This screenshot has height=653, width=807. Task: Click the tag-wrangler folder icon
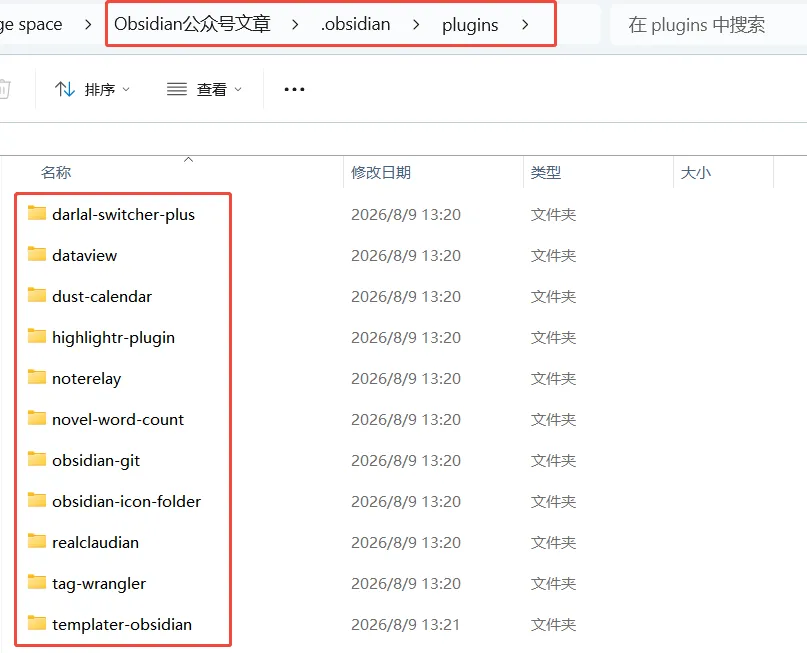pyautogui.click(x=37, y=583)
